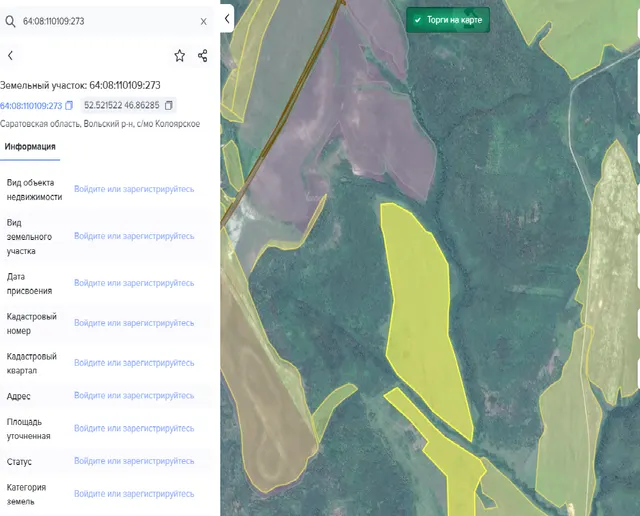Collapse the side panel with the arrow
This screenshot has width=640, height=516.
pyautogui.click(x=227, y=19)
